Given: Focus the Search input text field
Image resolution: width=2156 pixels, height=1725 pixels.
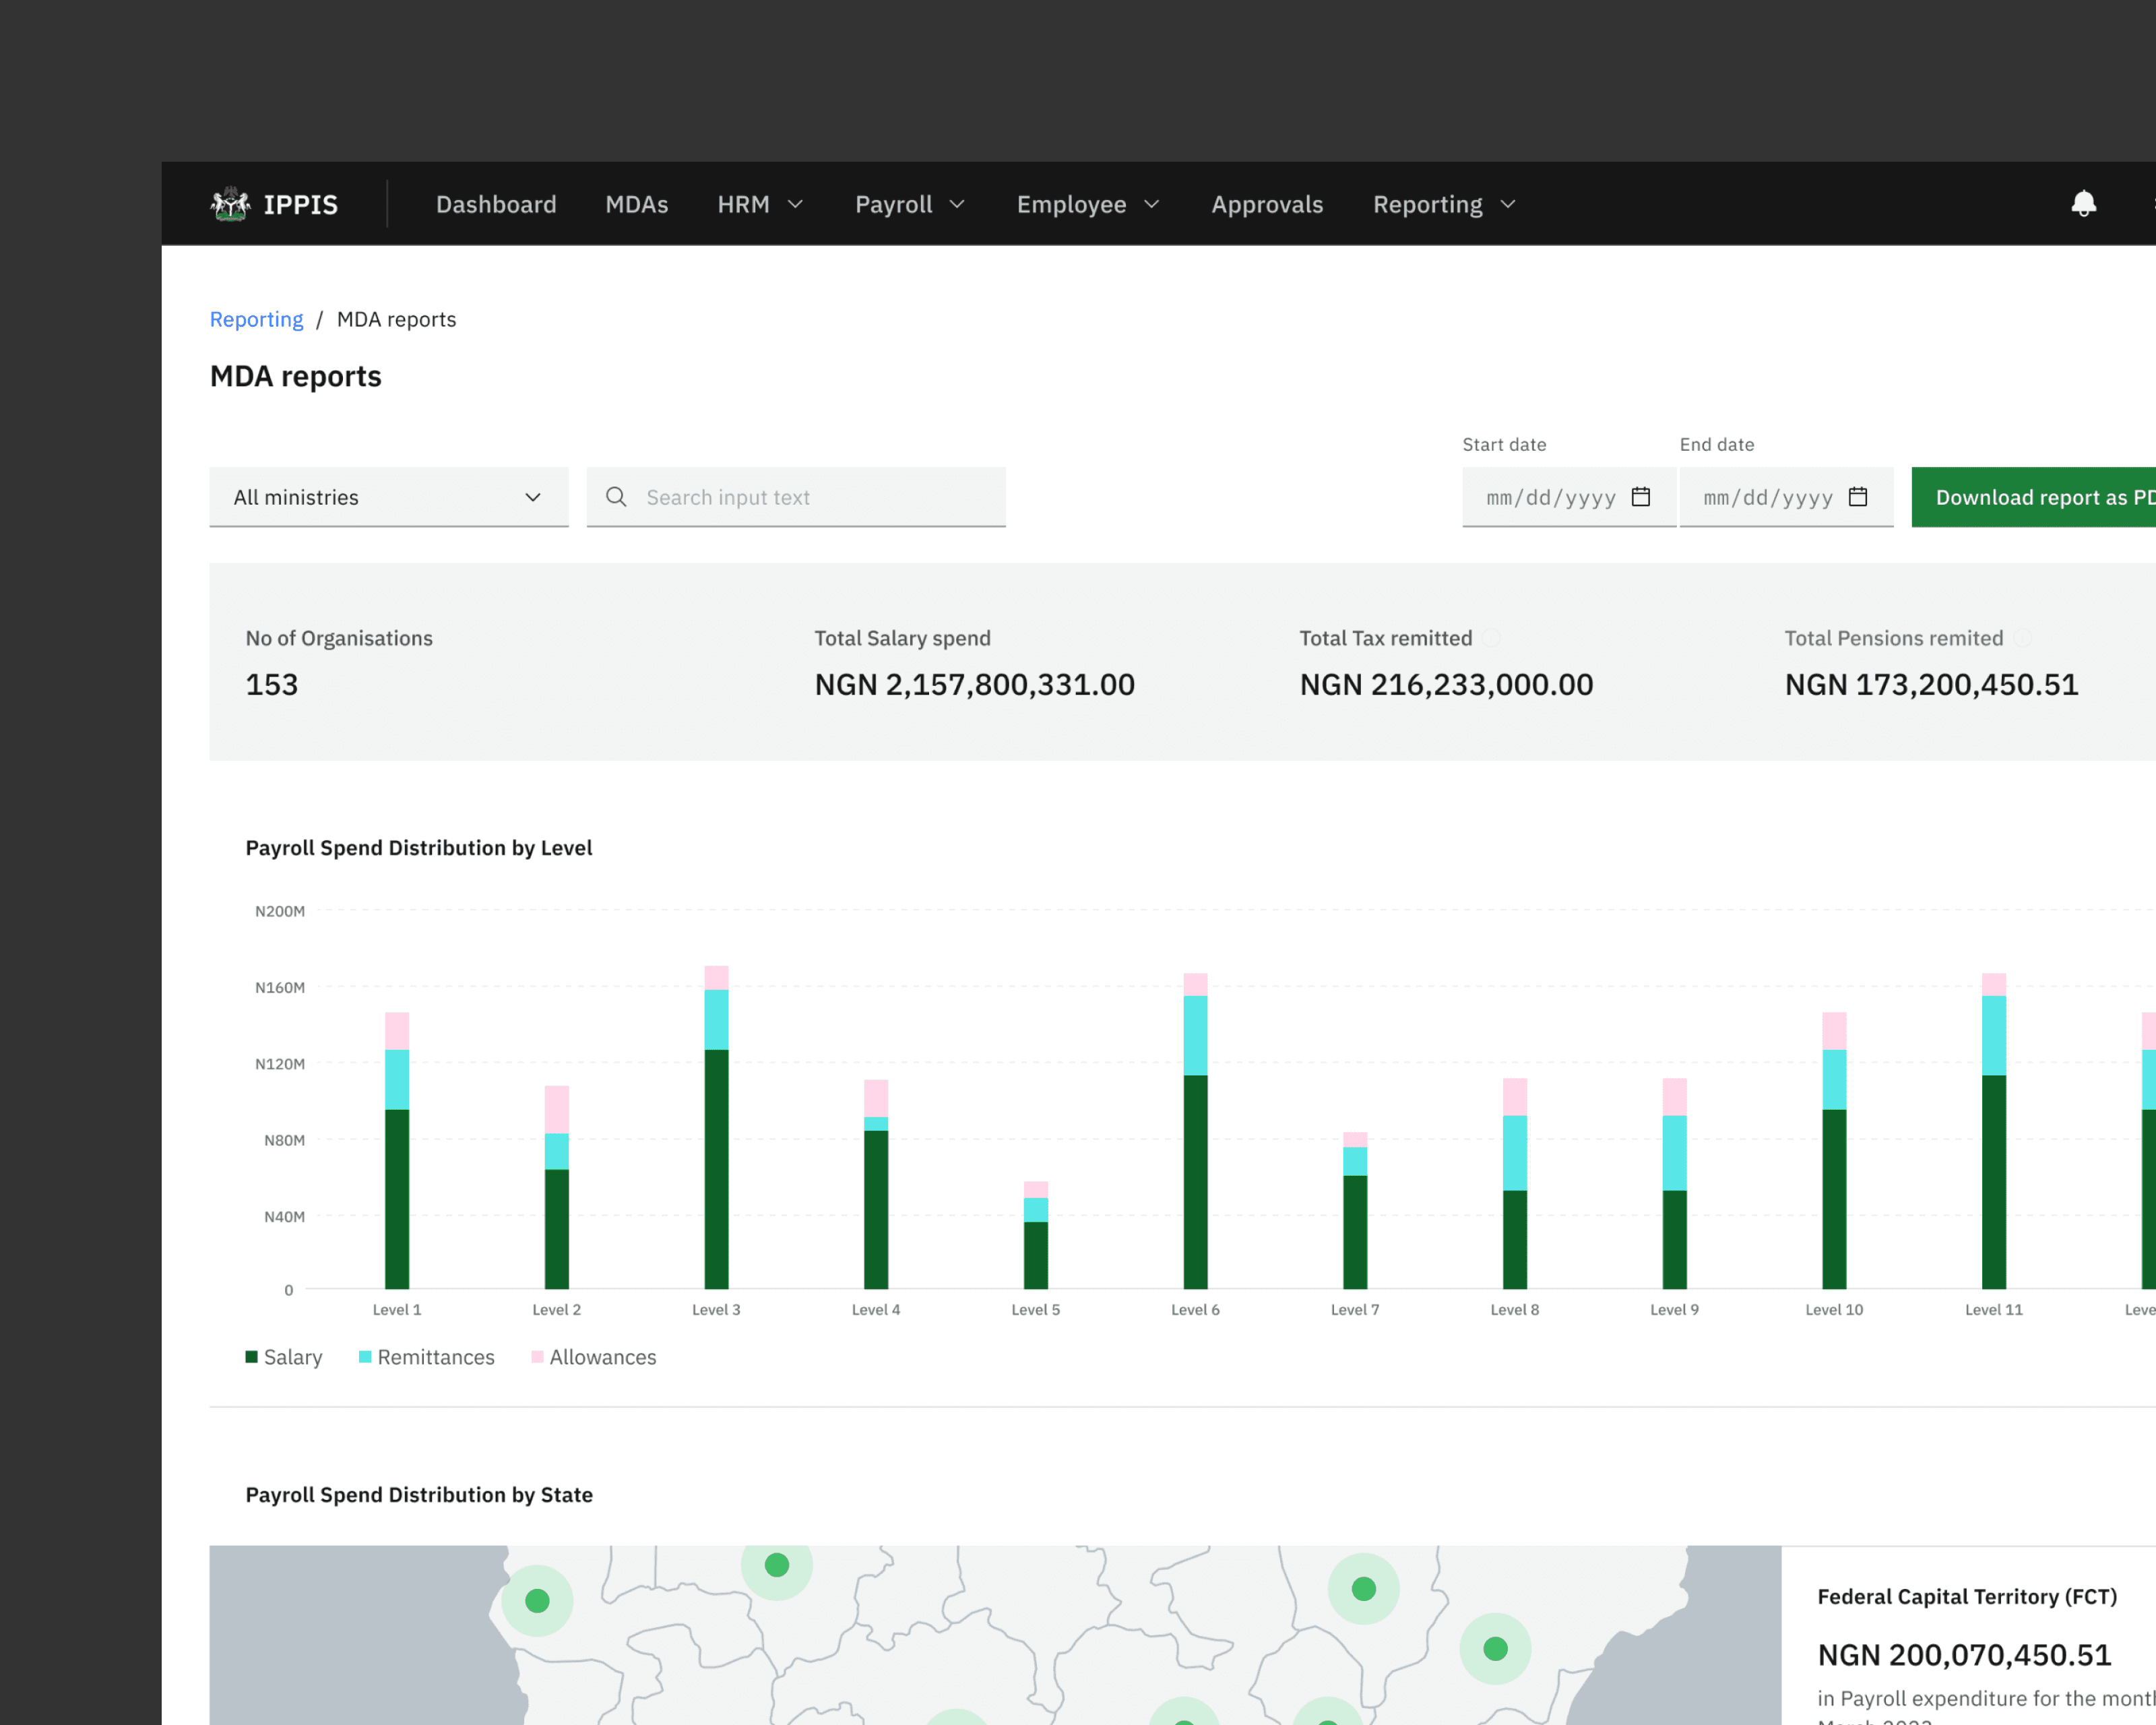Looking at the screenshot, I should (796, 497).
